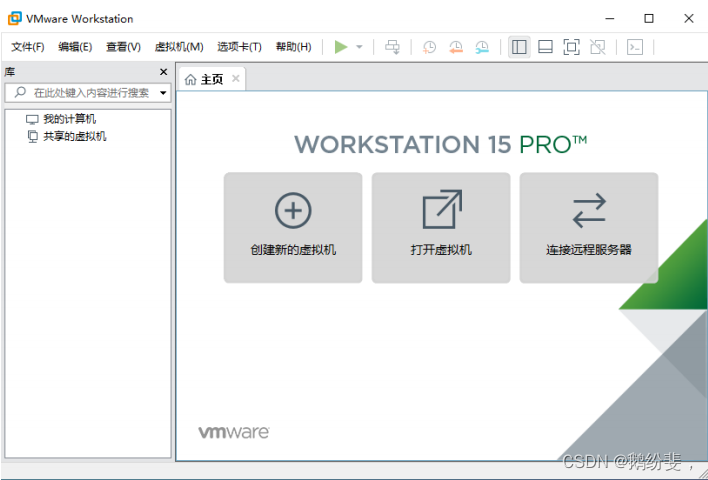Click the library search input field
Screen dimensions: 708x480
(x=88, y=93)
